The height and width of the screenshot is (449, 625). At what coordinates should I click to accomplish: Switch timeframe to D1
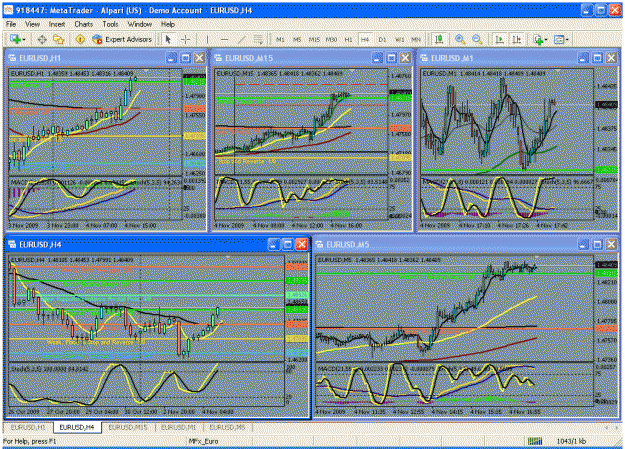click(x=382, y=39)
